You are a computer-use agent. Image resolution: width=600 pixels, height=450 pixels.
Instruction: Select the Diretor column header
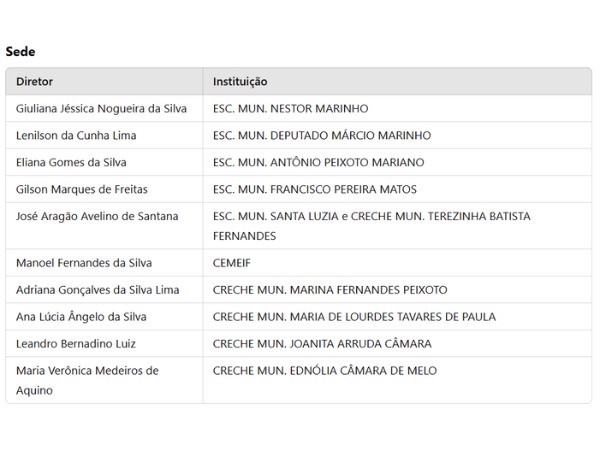[x=104, y=82]
